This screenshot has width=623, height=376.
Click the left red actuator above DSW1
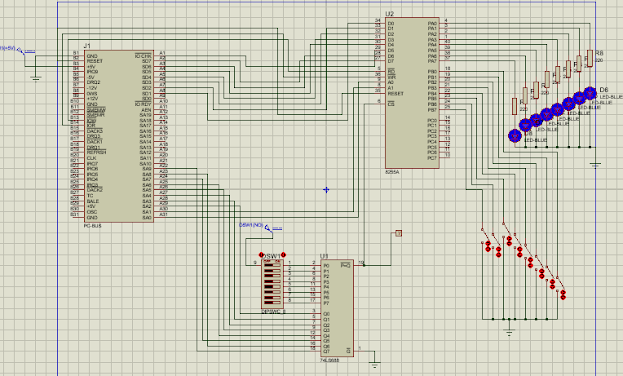pyautogui.click(x=261, y=255)
